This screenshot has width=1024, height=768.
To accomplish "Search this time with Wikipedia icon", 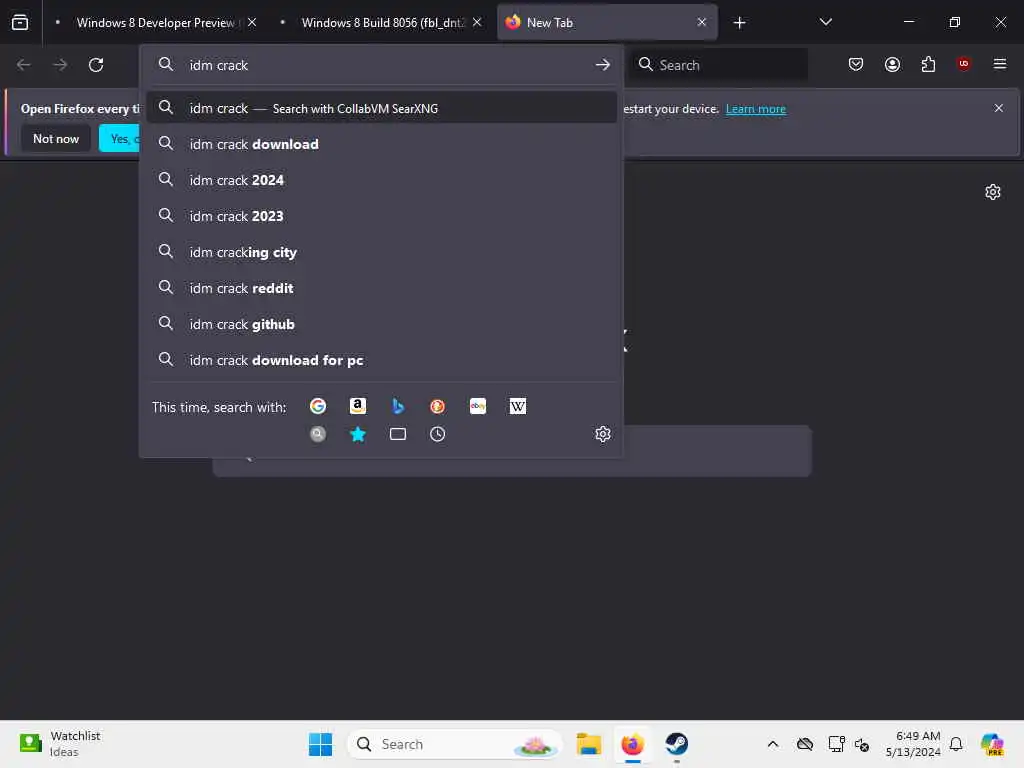I will (517, 406).
